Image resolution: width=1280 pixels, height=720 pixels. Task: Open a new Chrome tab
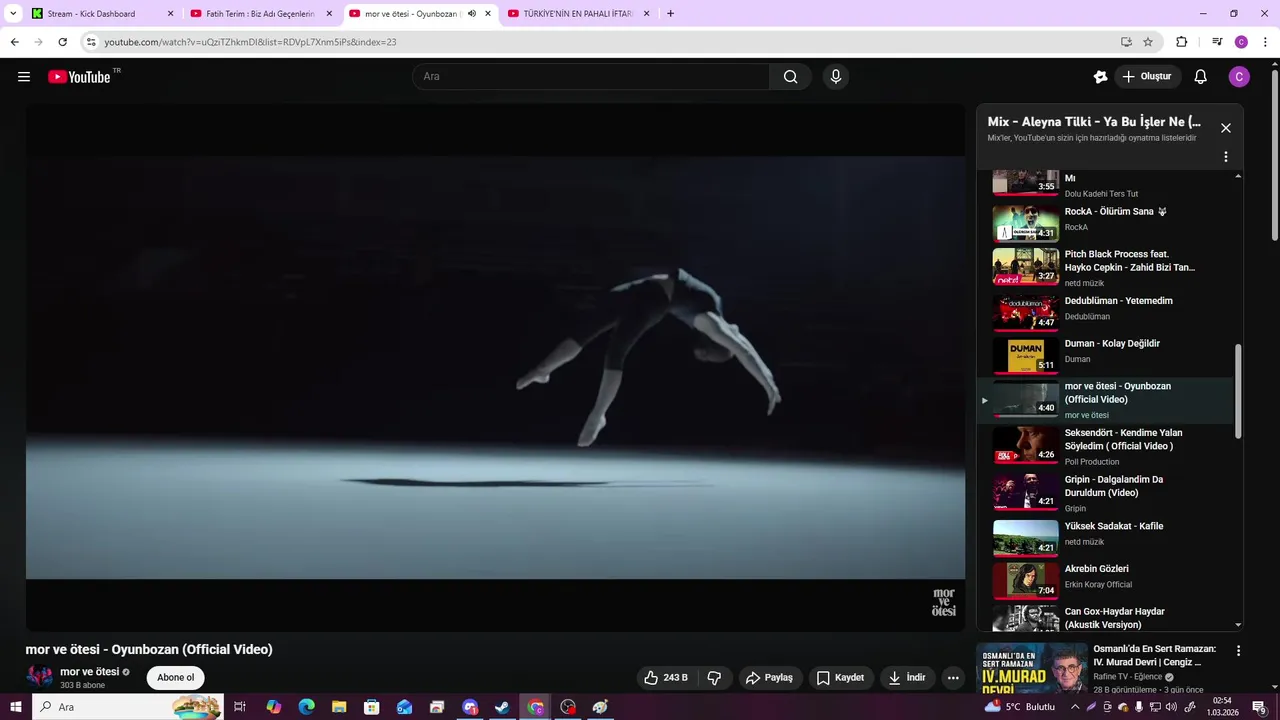(x=670, y=14)
